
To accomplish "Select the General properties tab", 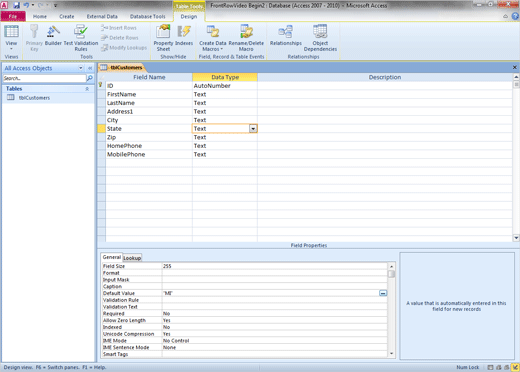I will coord(112,257).
